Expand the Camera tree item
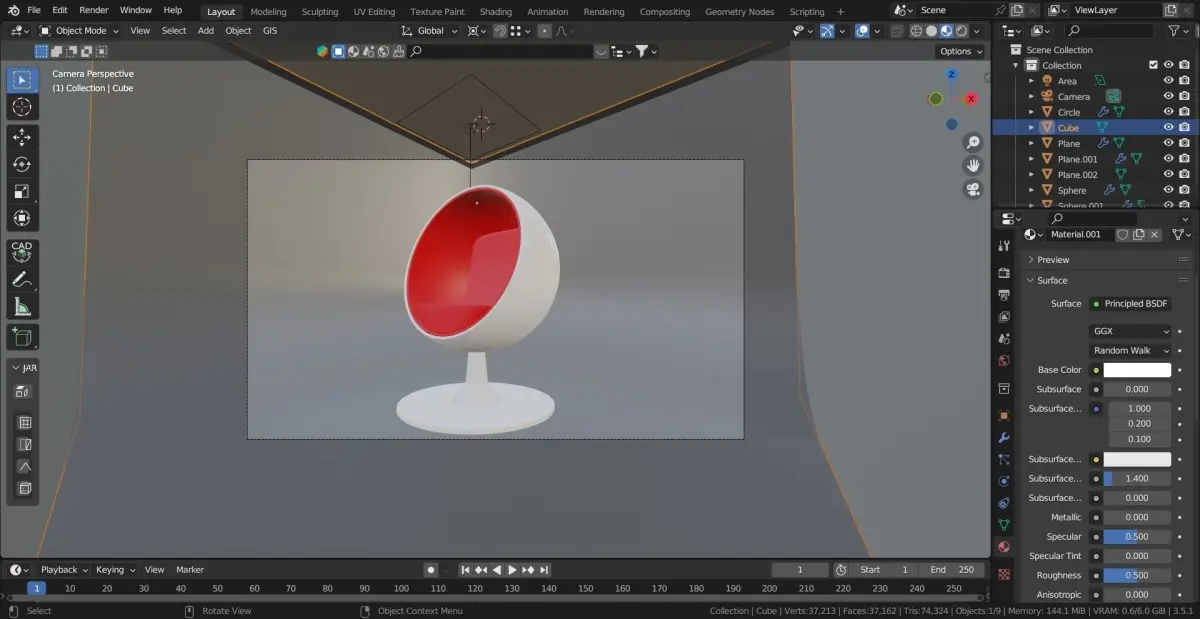Image resolution: width=1200 pixels, height=619 pixels. tap(1032, 97)
